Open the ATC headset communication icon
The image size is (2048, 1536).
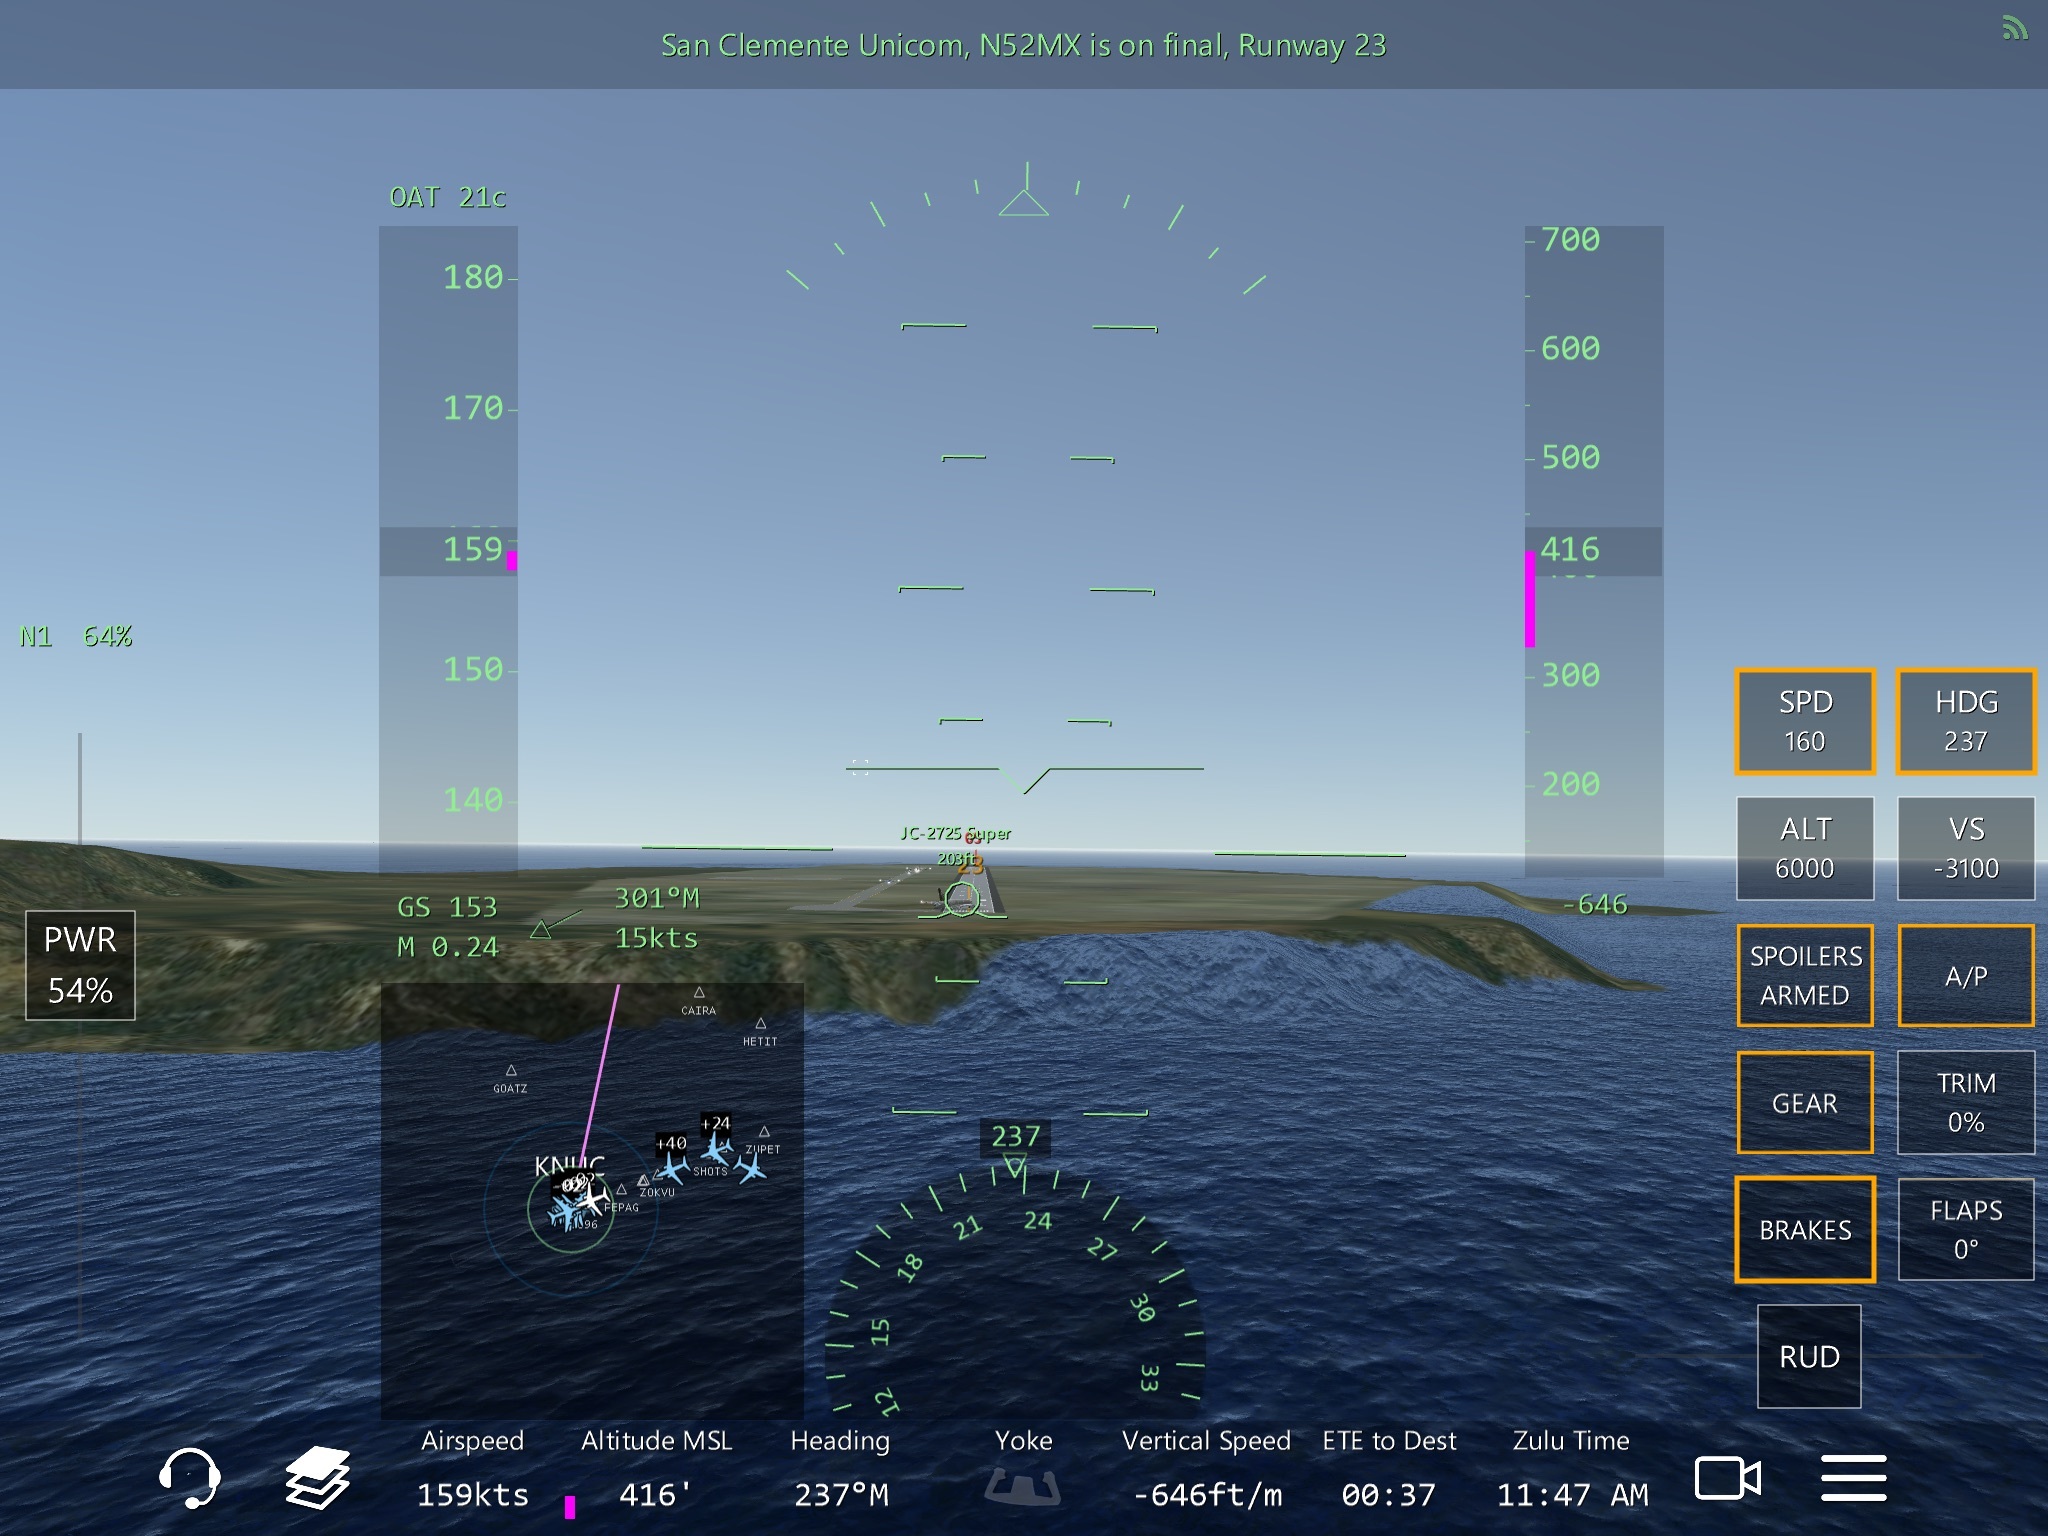189,1478
